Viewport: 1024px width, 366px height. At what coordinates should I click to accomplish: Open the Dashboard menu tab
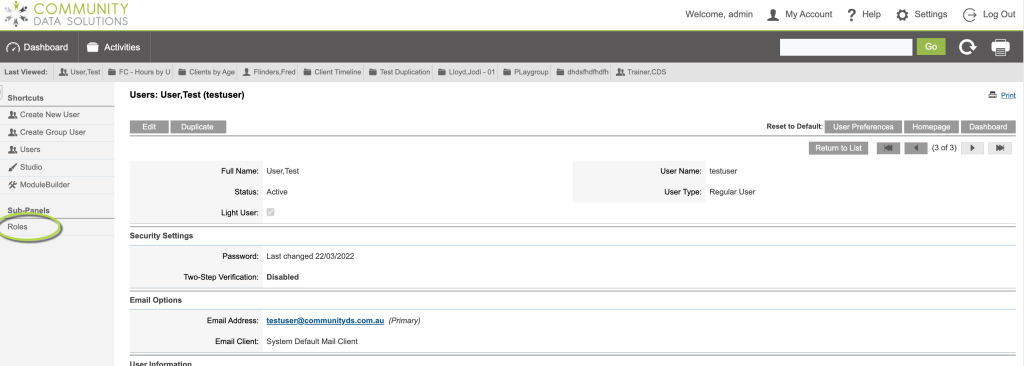coord(38,47)
